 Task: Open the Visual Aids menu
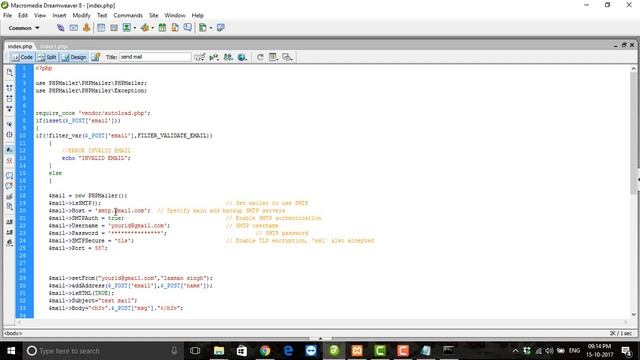[287, 57]
